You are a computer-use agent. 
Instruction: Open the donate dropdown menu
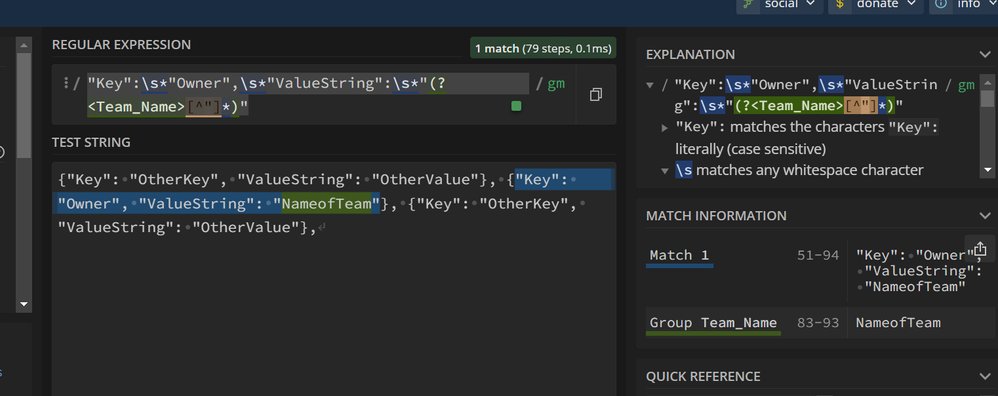pyautogui.click(x=876, y=4)
